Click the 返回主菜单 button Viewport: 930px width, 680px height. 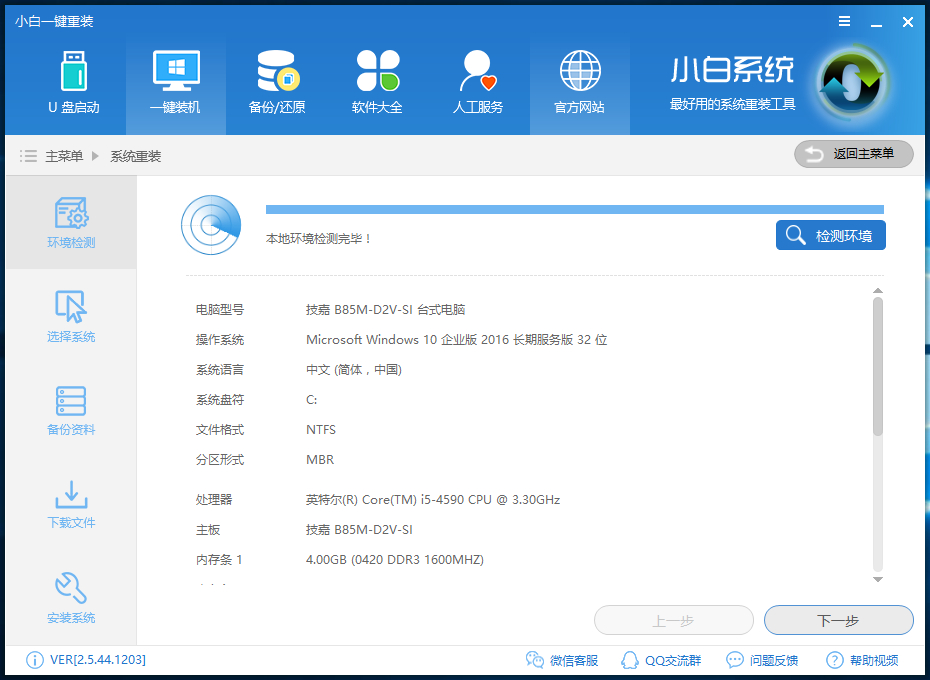(x=853, y=154)
